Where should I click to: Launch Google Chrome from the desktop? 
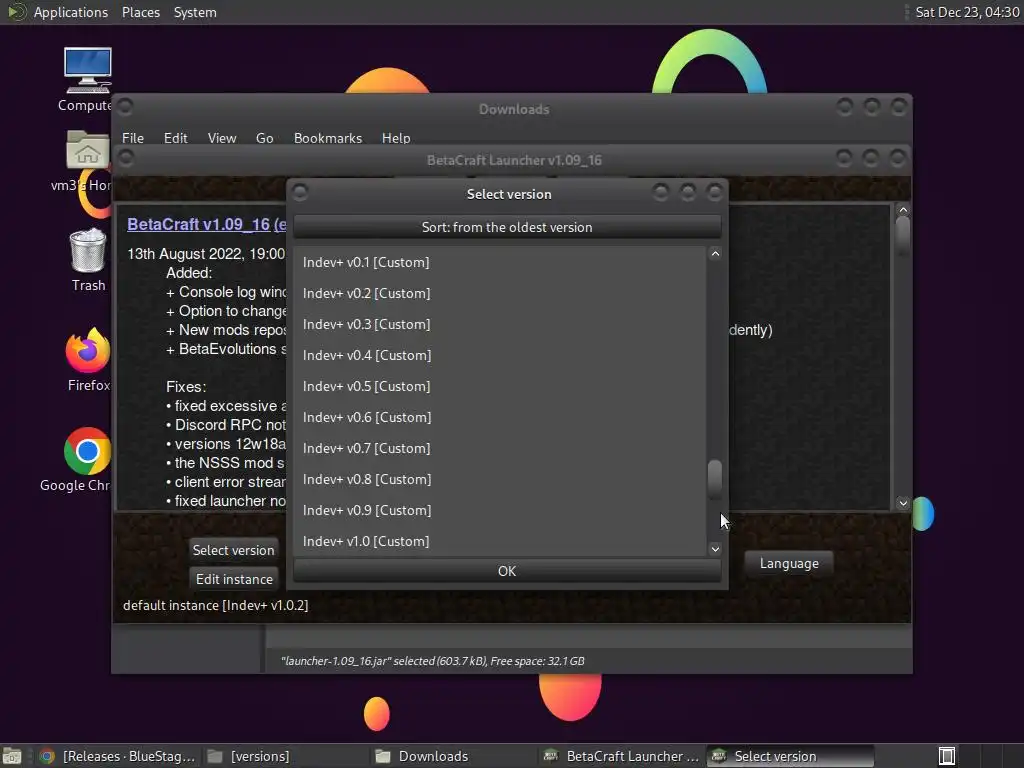(x=87, y=460)
